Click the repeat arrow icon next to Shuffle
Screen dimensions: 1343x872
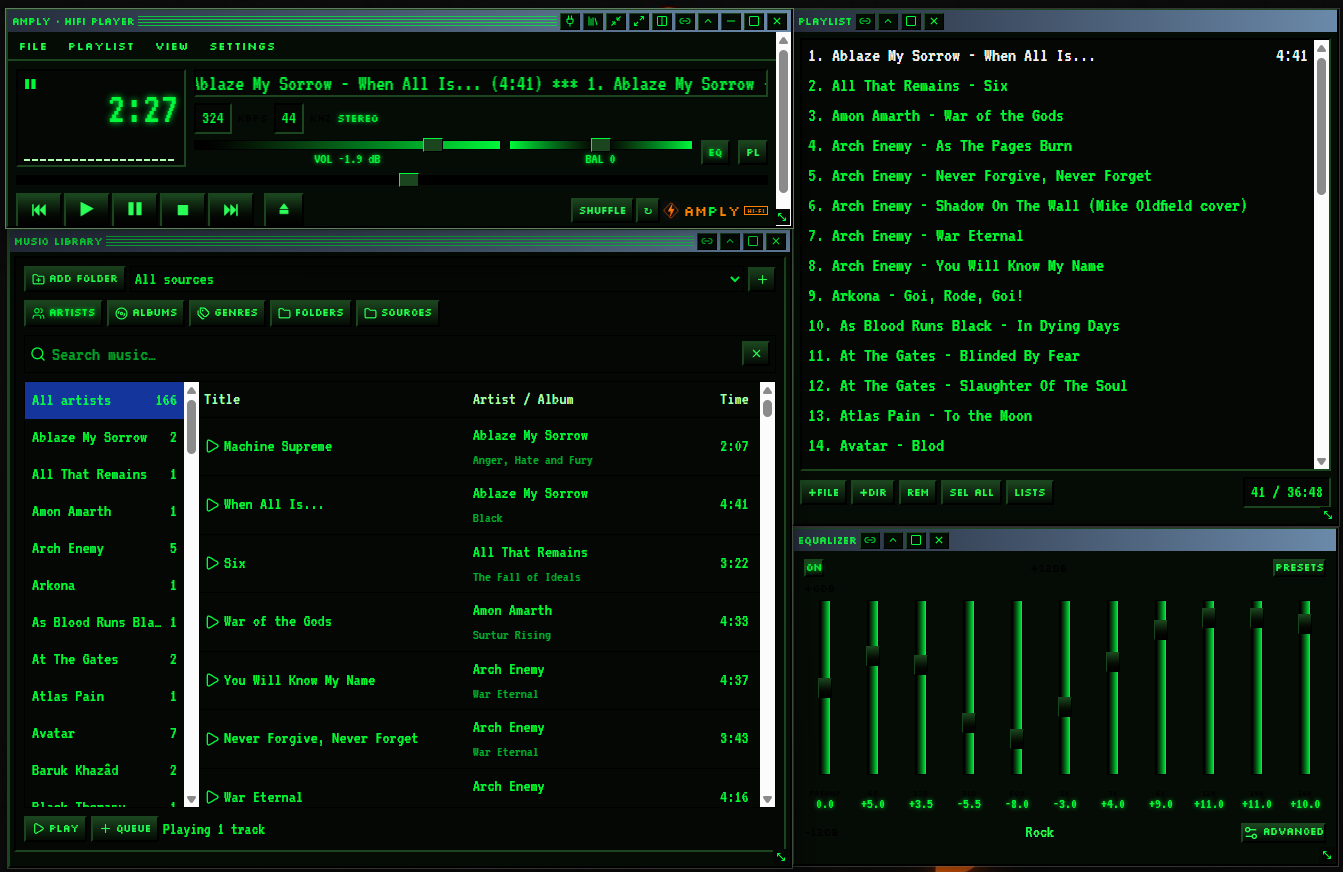648,210
